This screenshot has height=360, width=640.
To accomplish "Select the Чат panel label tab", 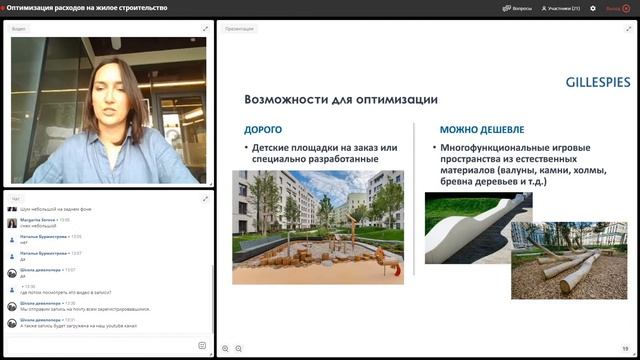I will [16, 199].
